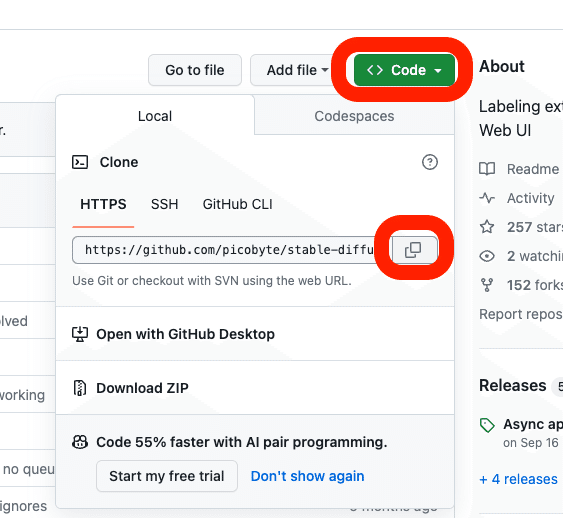The image size is (563, 518).
Task: Click Start my free trial button
Action: (167, 476)
